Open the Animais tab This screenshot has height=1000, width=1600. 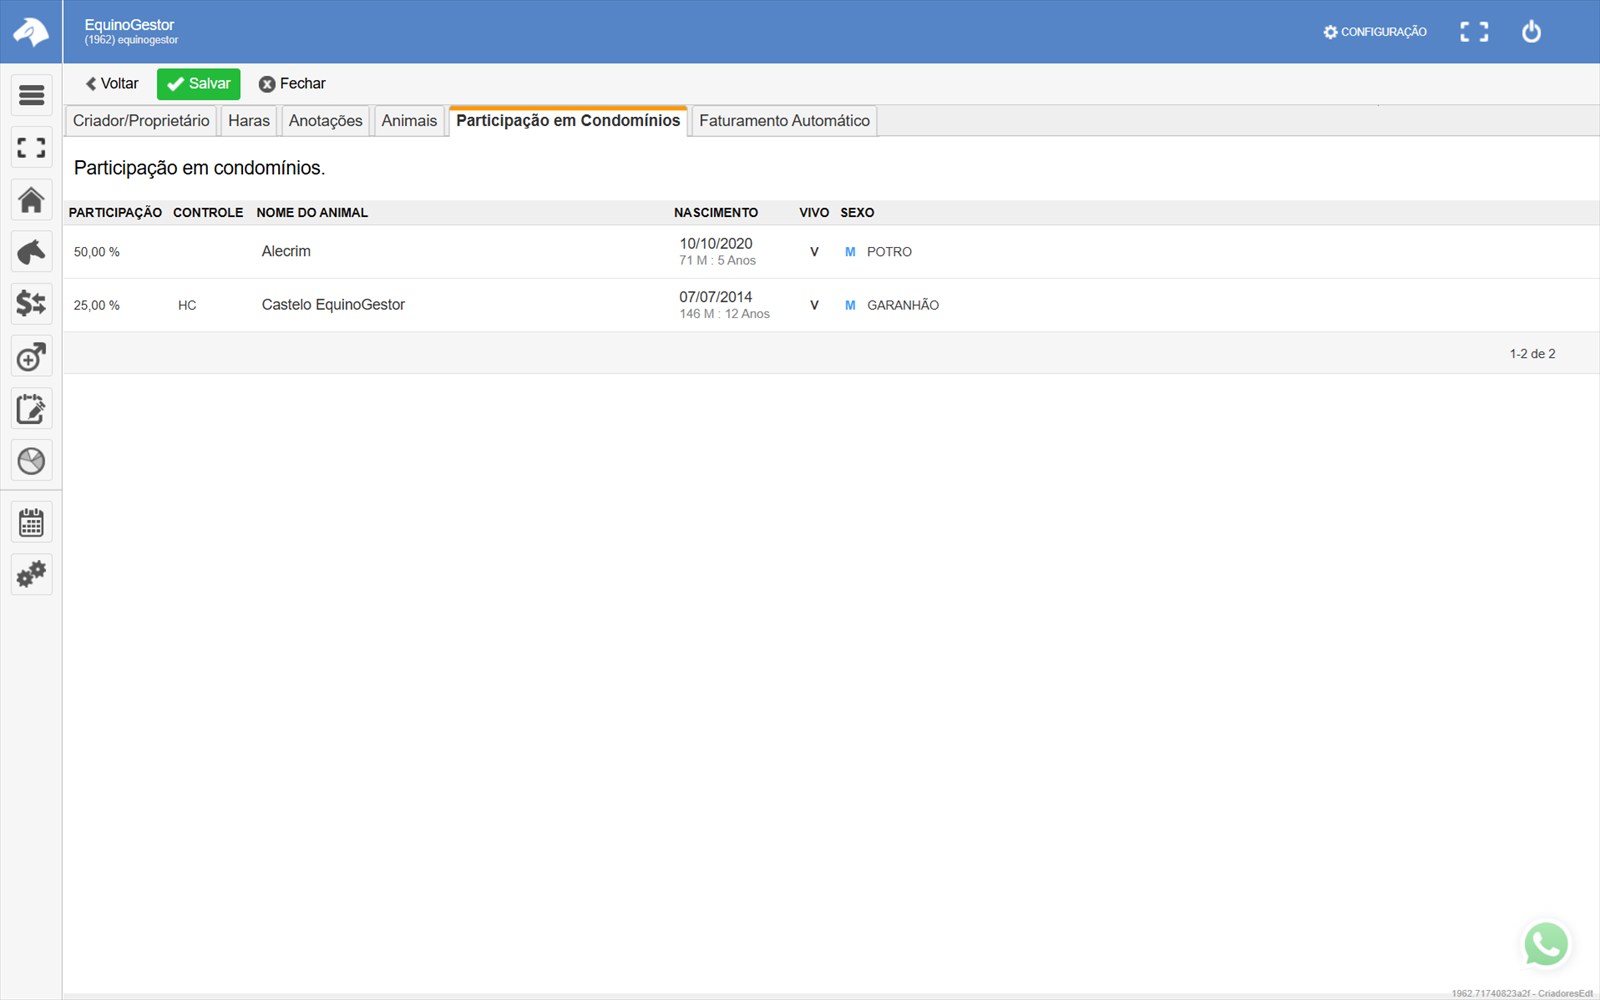409,121
